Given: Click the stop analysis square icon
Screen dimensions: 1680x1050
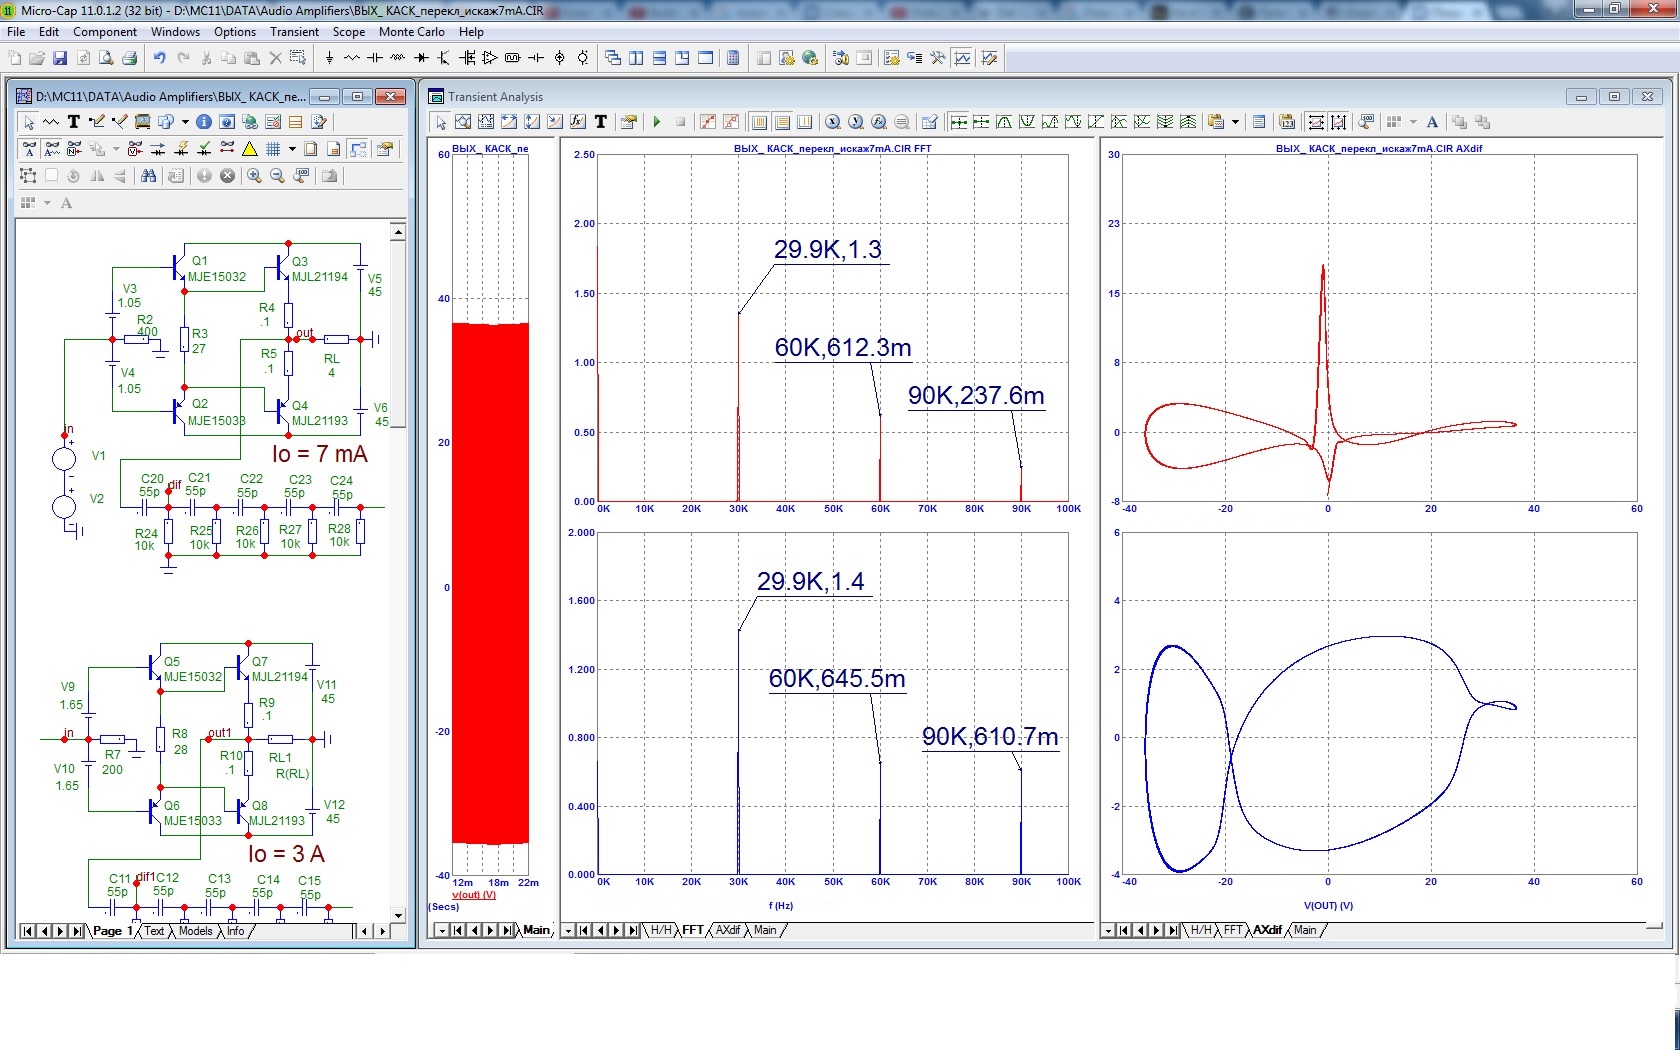Looking at the screenshot, I should tap(681, 122).
